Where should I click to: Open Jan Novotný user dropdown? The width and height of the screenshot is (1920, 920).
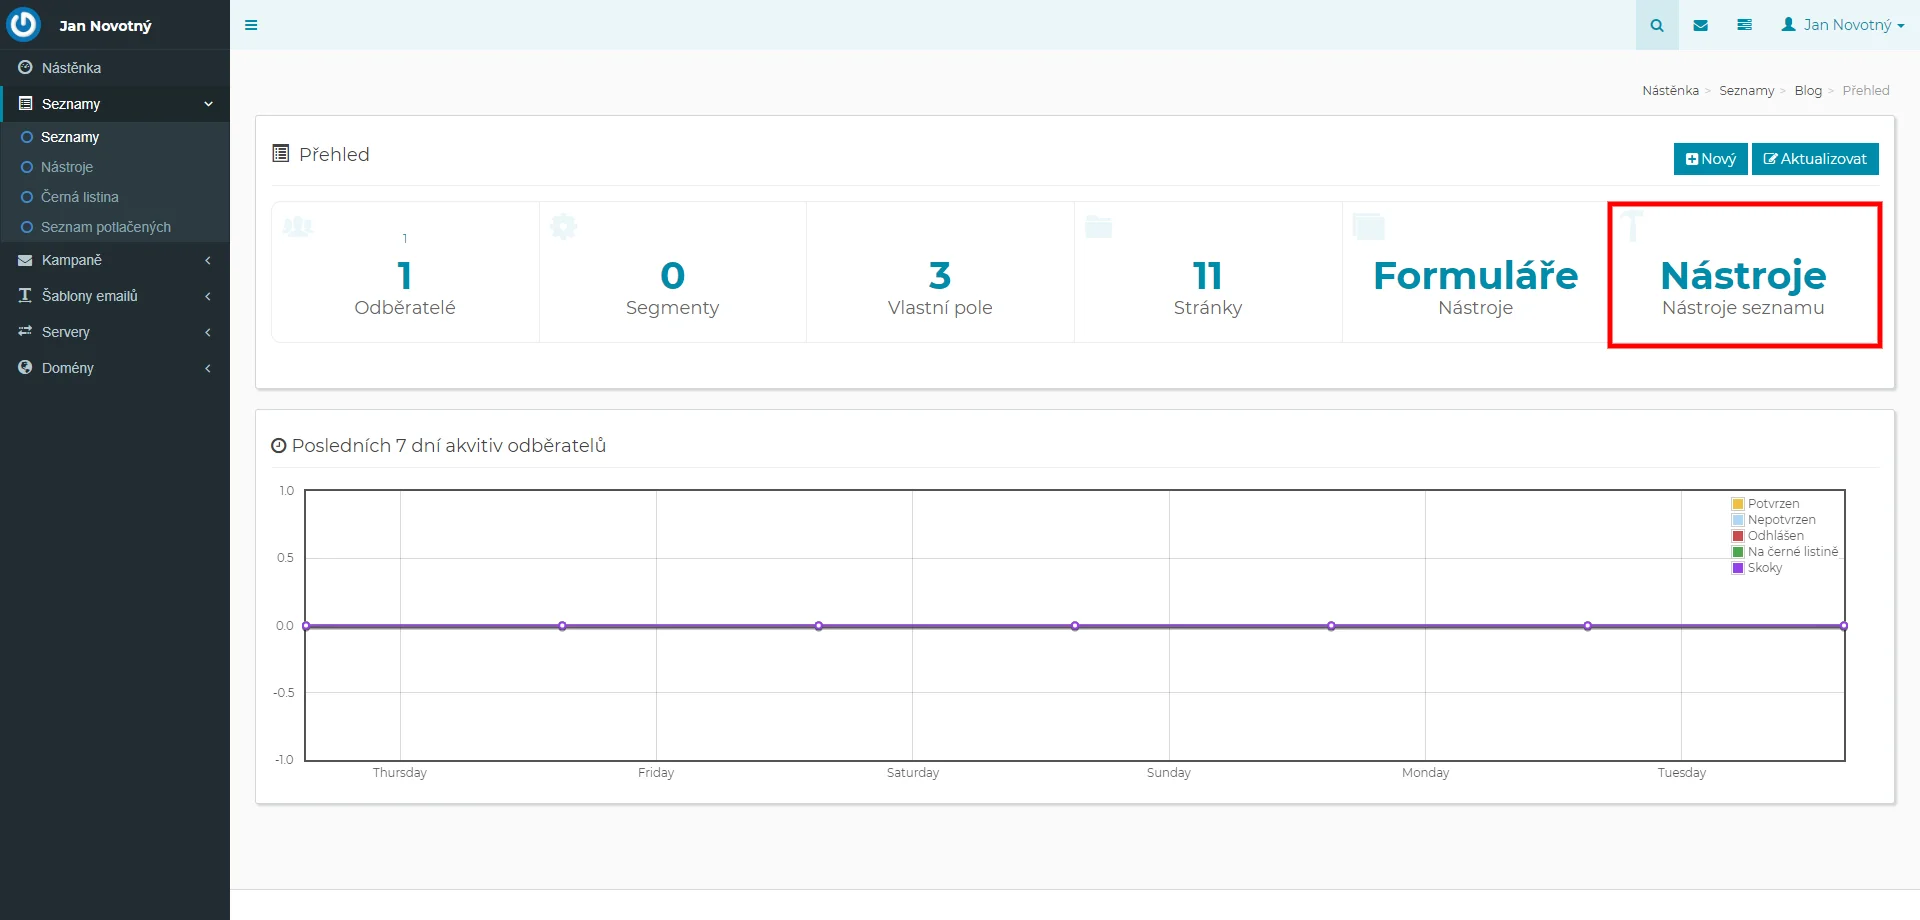(x=1843, y=25)
